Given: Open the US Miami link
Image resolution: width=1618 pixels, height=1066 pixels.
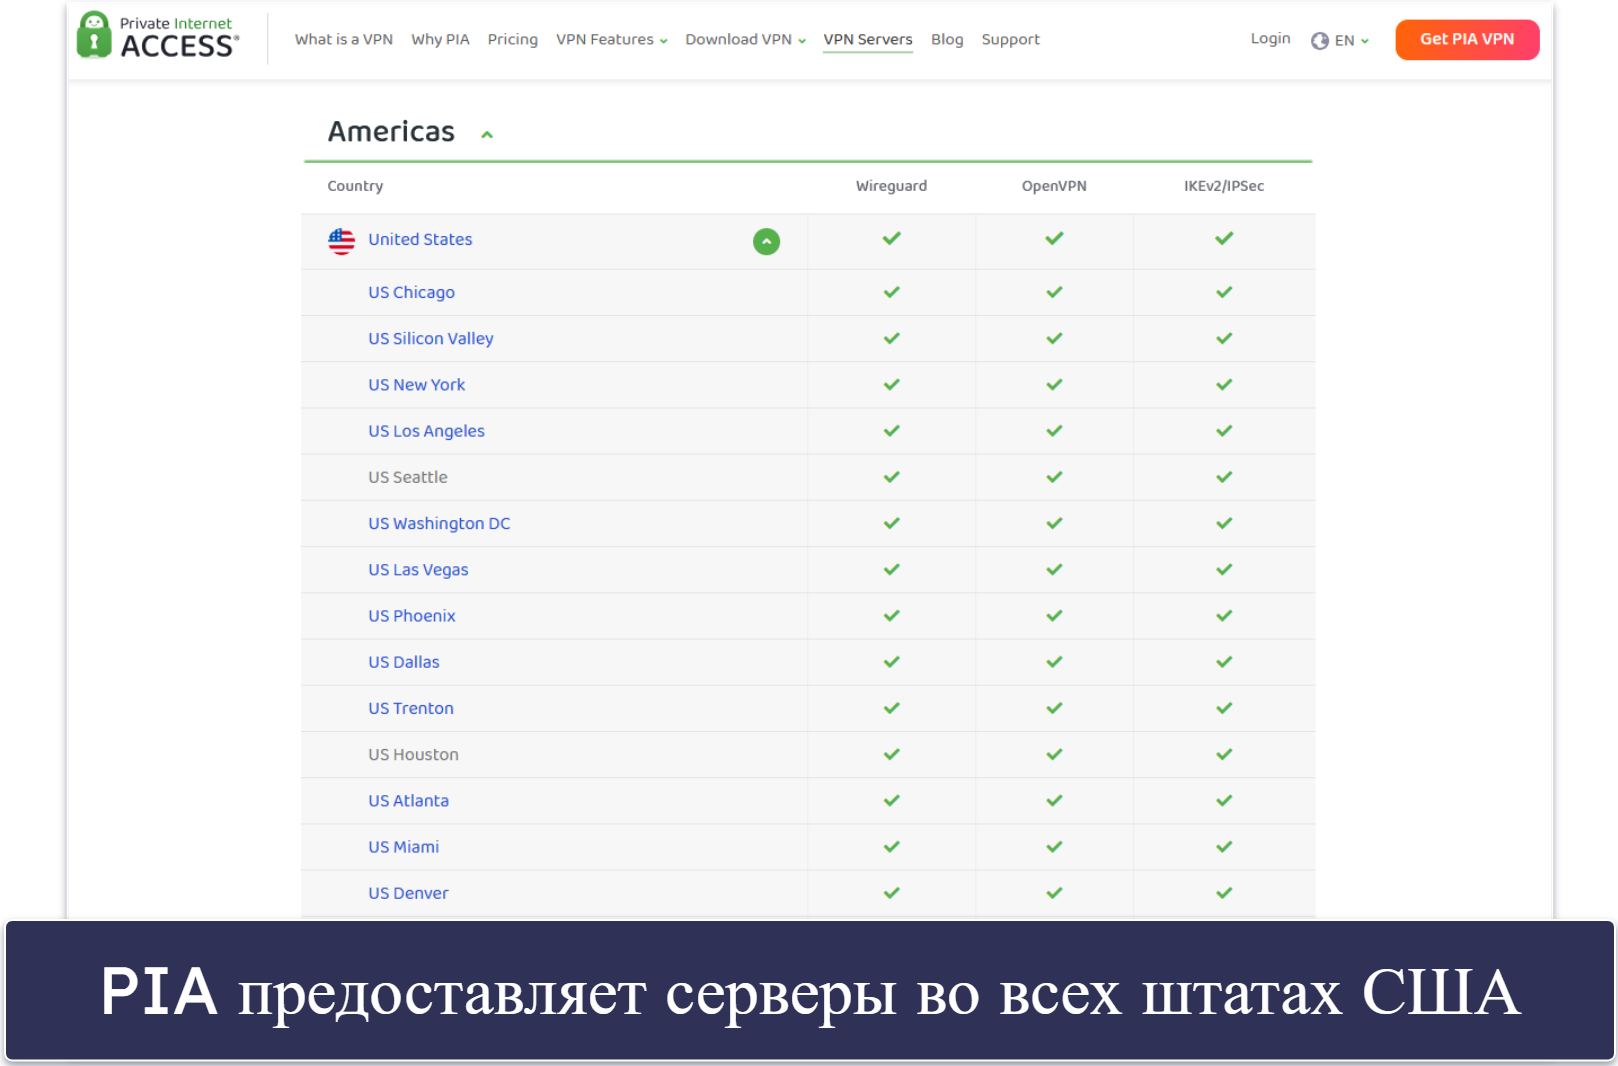Looking at the screenshot, I should [x=403, y=847].
